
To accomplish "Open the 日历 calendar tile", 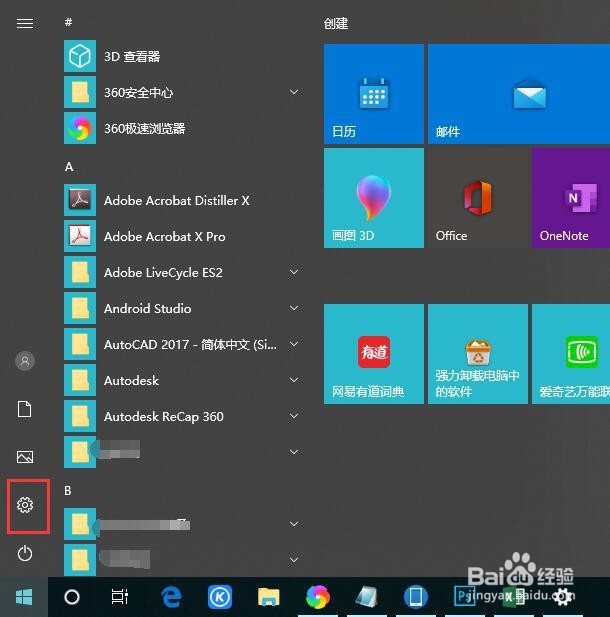I will (373, 94).
